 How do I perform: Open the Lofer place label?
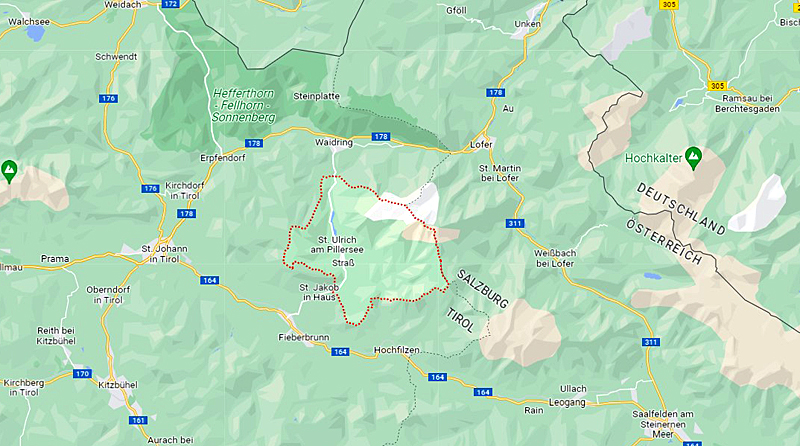click(481, 144)
